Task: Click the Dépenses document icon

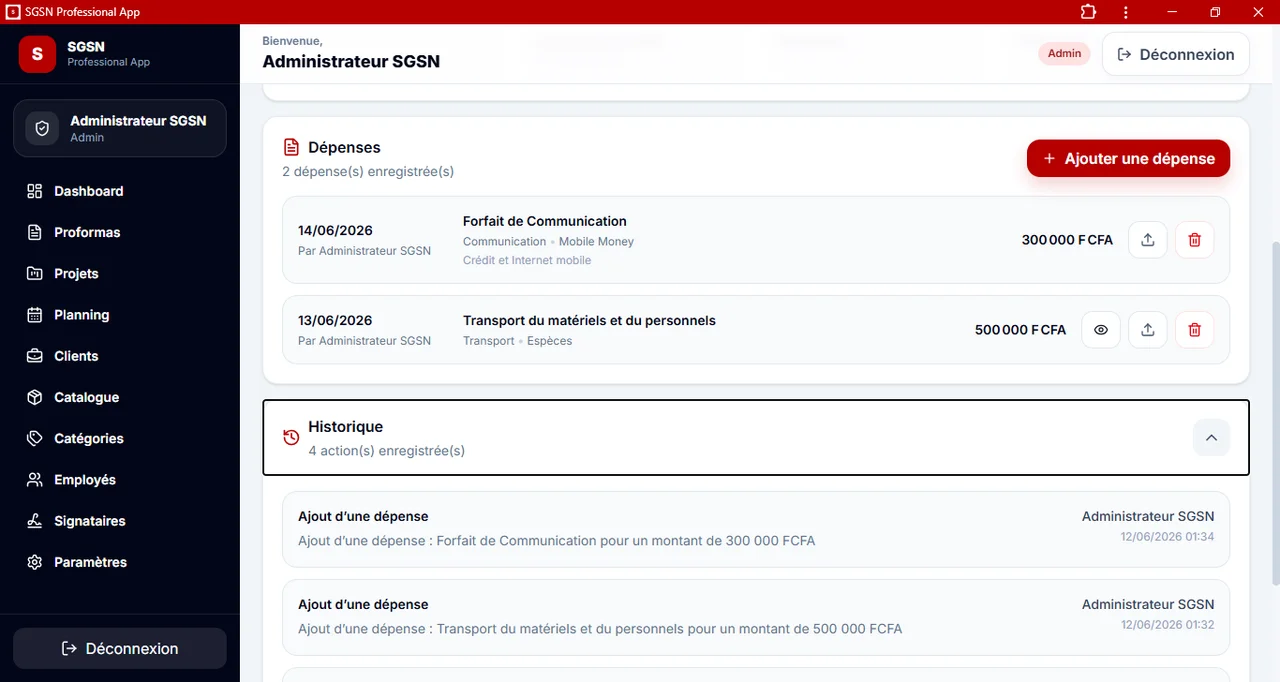Action: coord(291,148)
